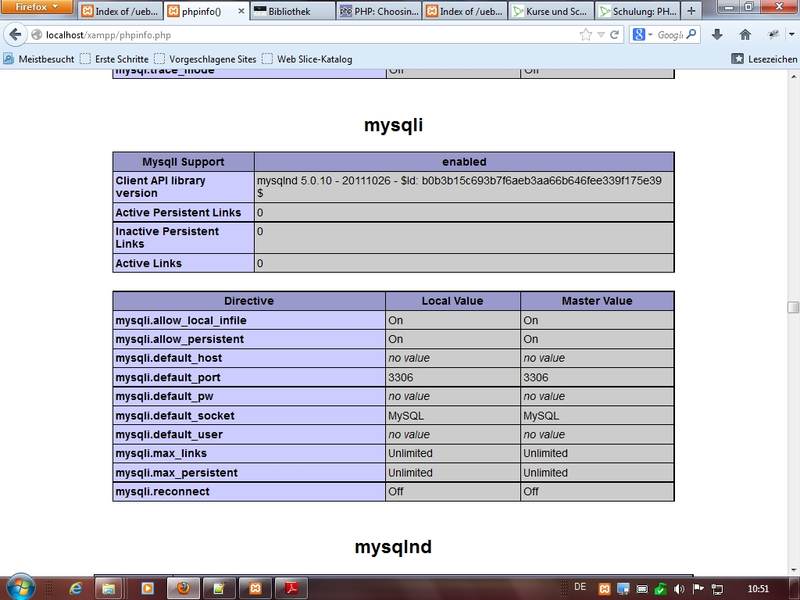Open the URL history dropdown arrow
The width and height of the screenshot is (800, 600).
[601, 35]
